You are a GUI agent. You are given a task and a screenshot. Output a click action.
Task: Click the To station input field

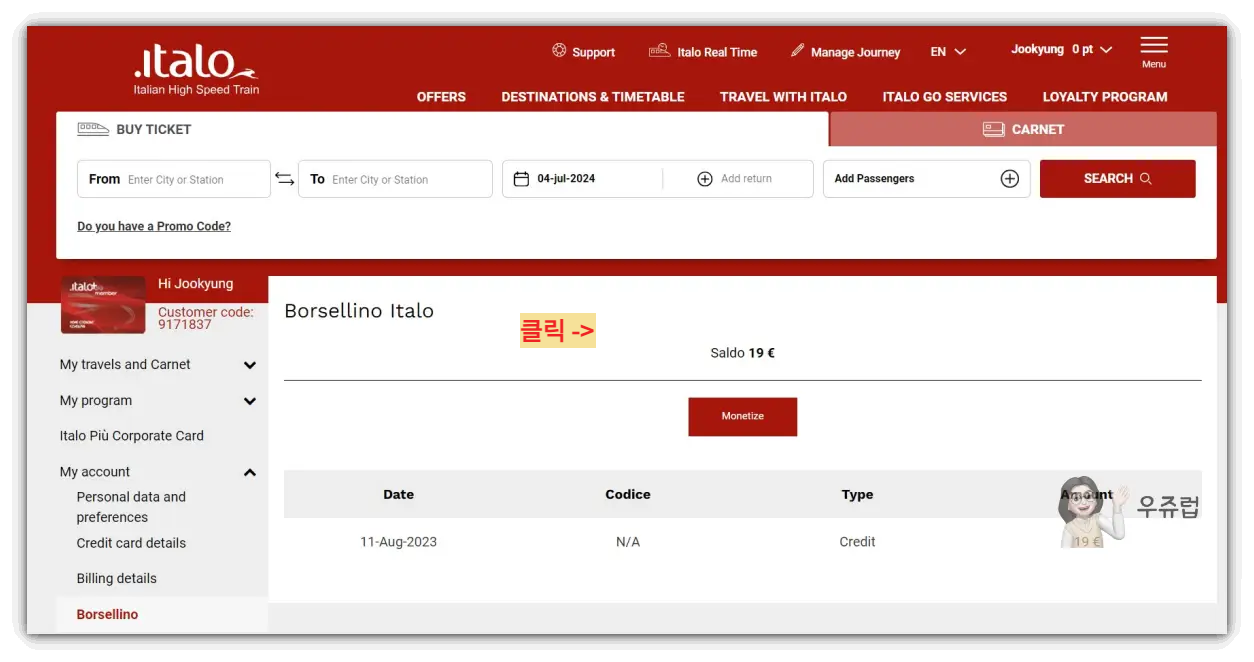(x=395, y=179)
